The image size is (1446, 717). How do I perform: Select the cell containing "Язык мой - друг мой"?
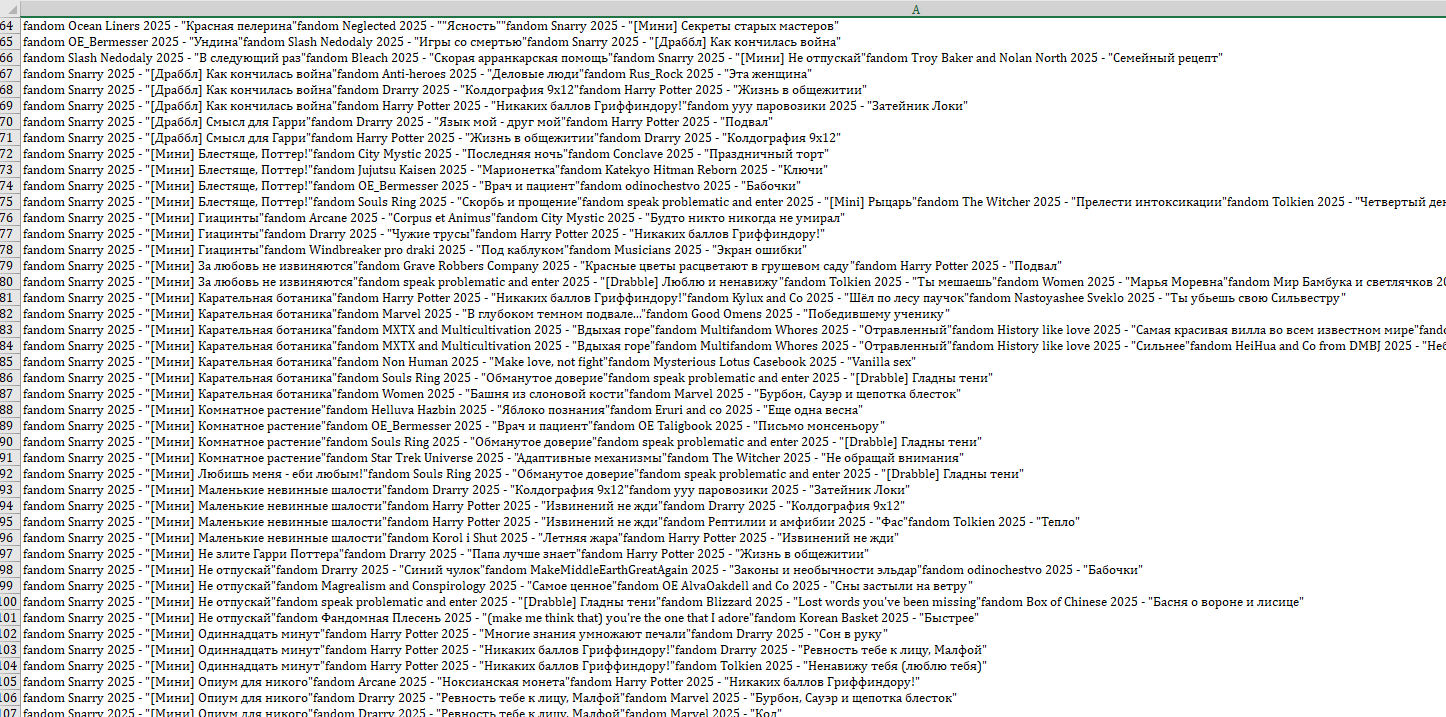pyautogui.click(x=732, y=122)
